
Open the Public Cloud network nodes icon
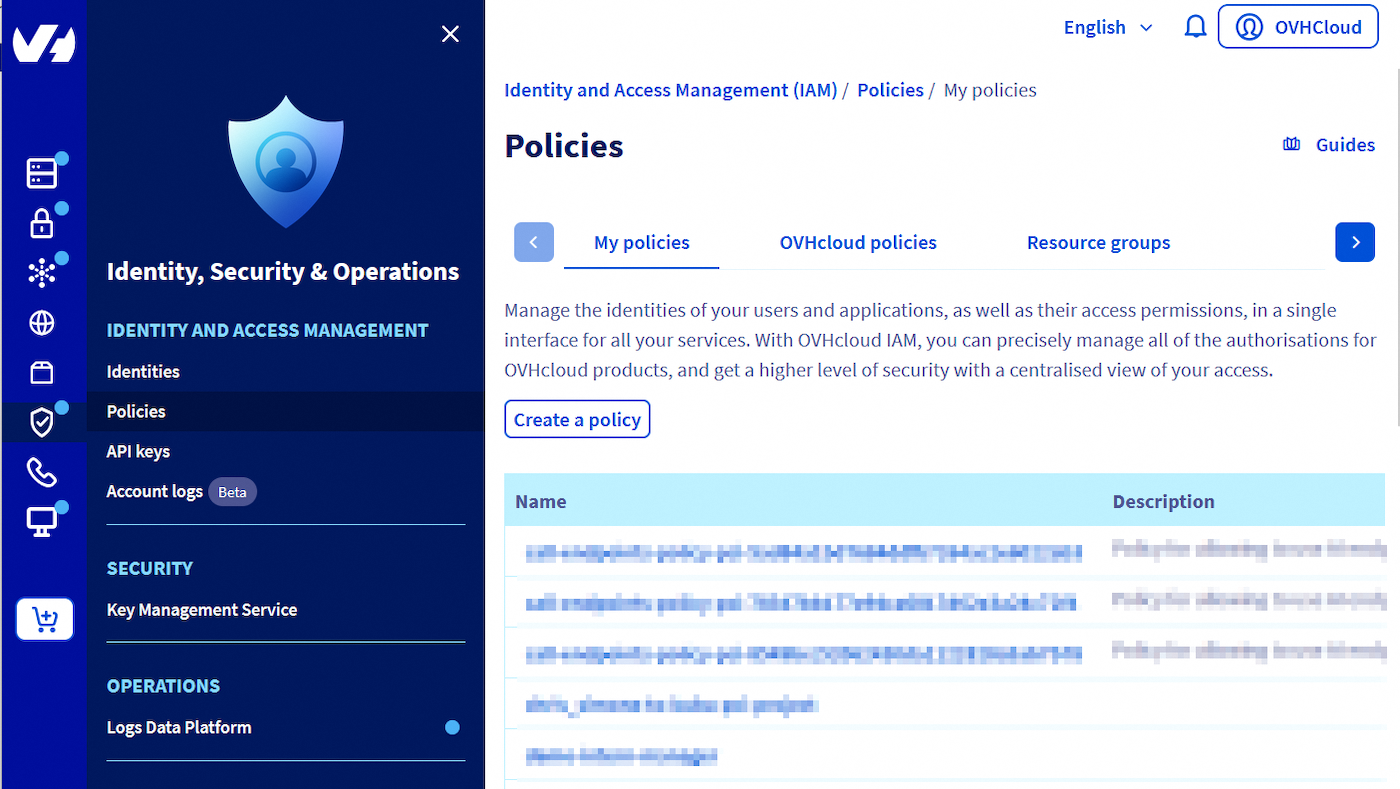[42, 271]
